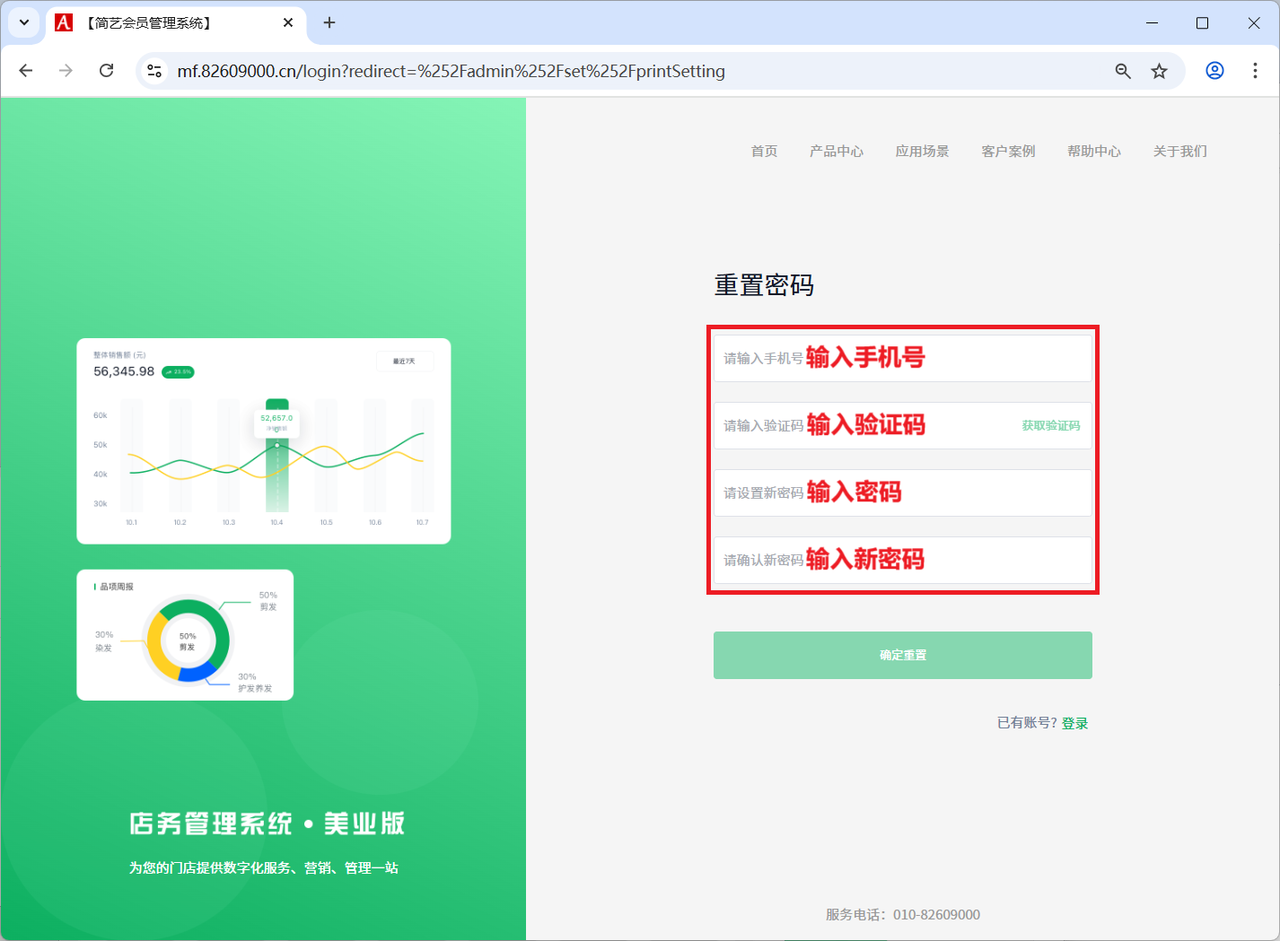Expand the tab search dropdown arrow
The height and width of the screenshot is (941, 1280).
[24, 23]
